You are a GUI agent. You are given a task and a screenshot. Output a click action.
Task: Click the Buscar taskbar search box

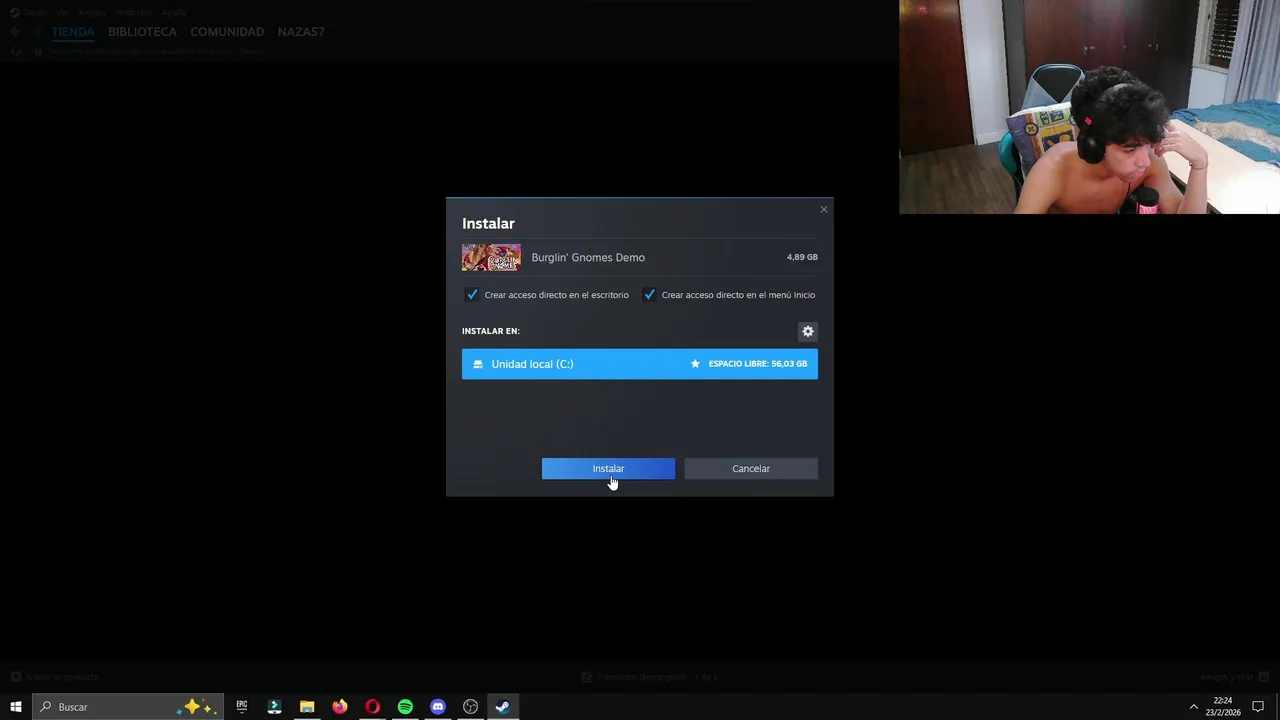[x=128, y=707]
